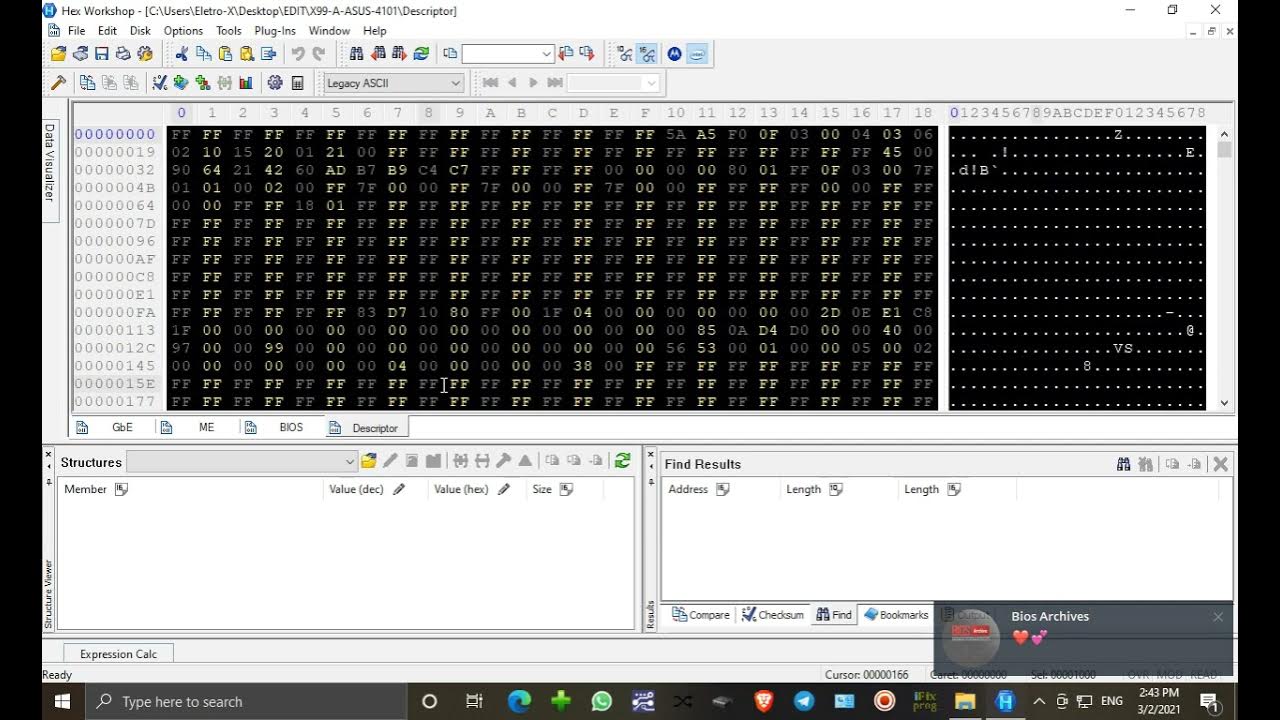This screenshot has width=1280, height=720.
Task: Open the Window menu
Action: pos(329,31)
